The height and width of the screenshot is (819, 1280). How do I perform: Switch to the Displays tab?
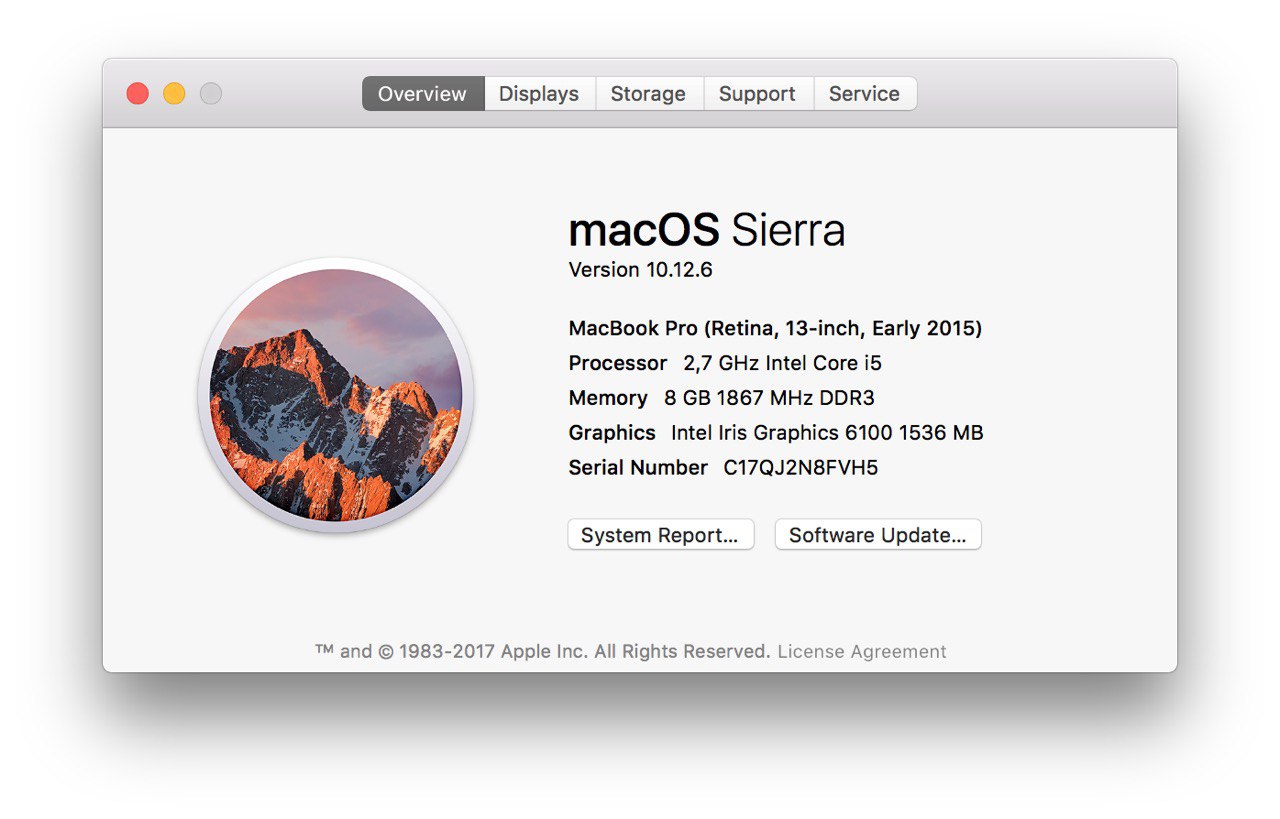[x=539, y=94]
